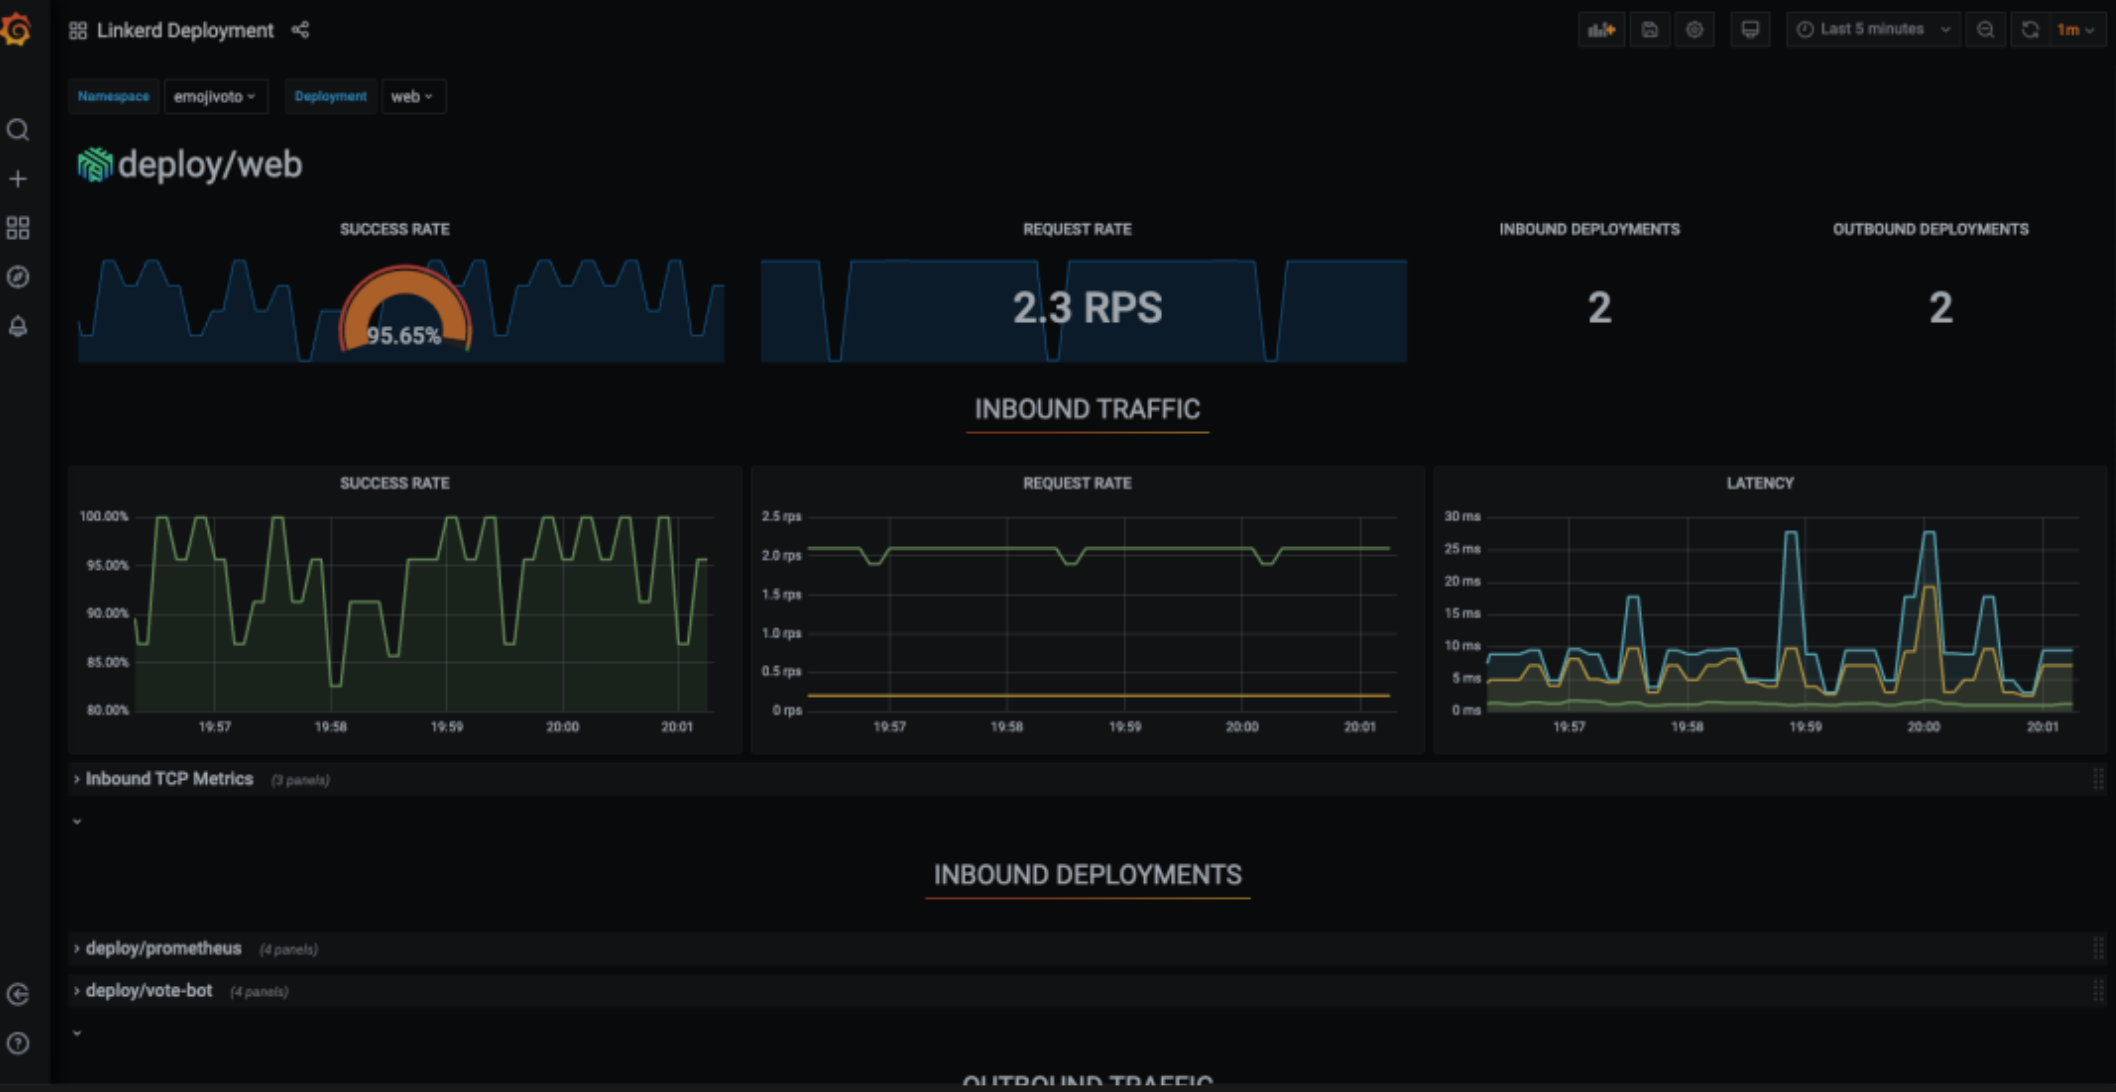The image size is (2116, 1092).
Task: Share the dashboard via share icon
Action: click(300, 30)
